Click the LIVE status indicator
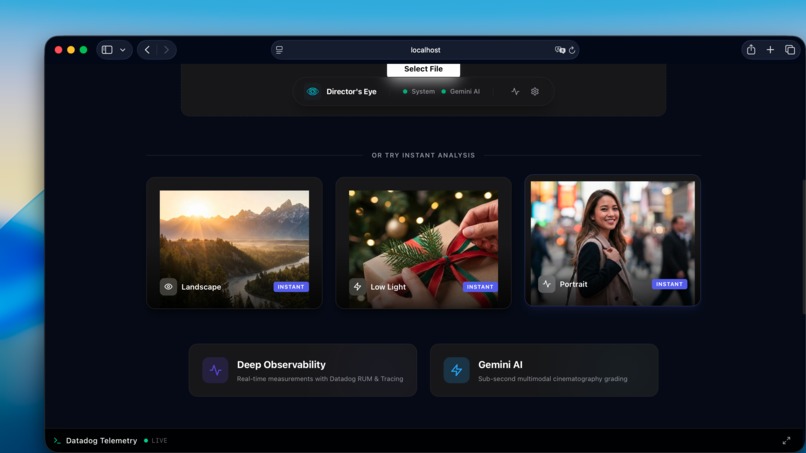806x453 pixels. [156, 441]
